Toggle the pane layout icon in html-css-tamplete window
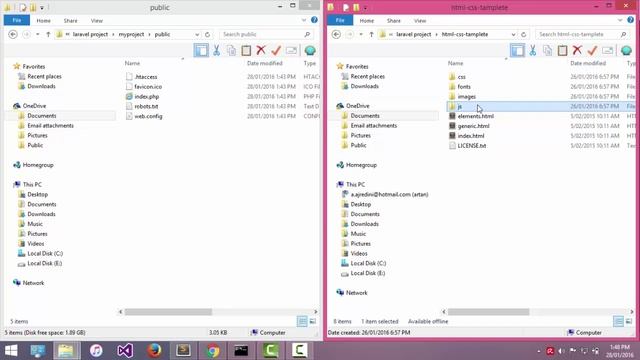 pyautogui.click(x=517, y=51)
